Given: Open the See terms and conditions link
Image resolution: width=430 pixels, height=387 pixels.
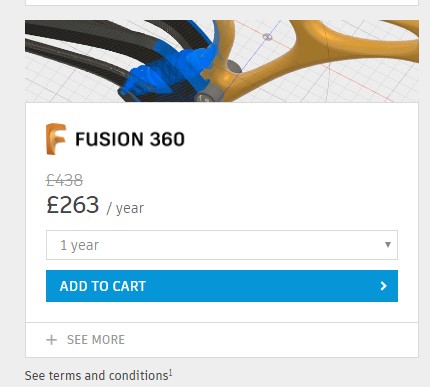Looking at the screenshot, I should click(96, 376).
